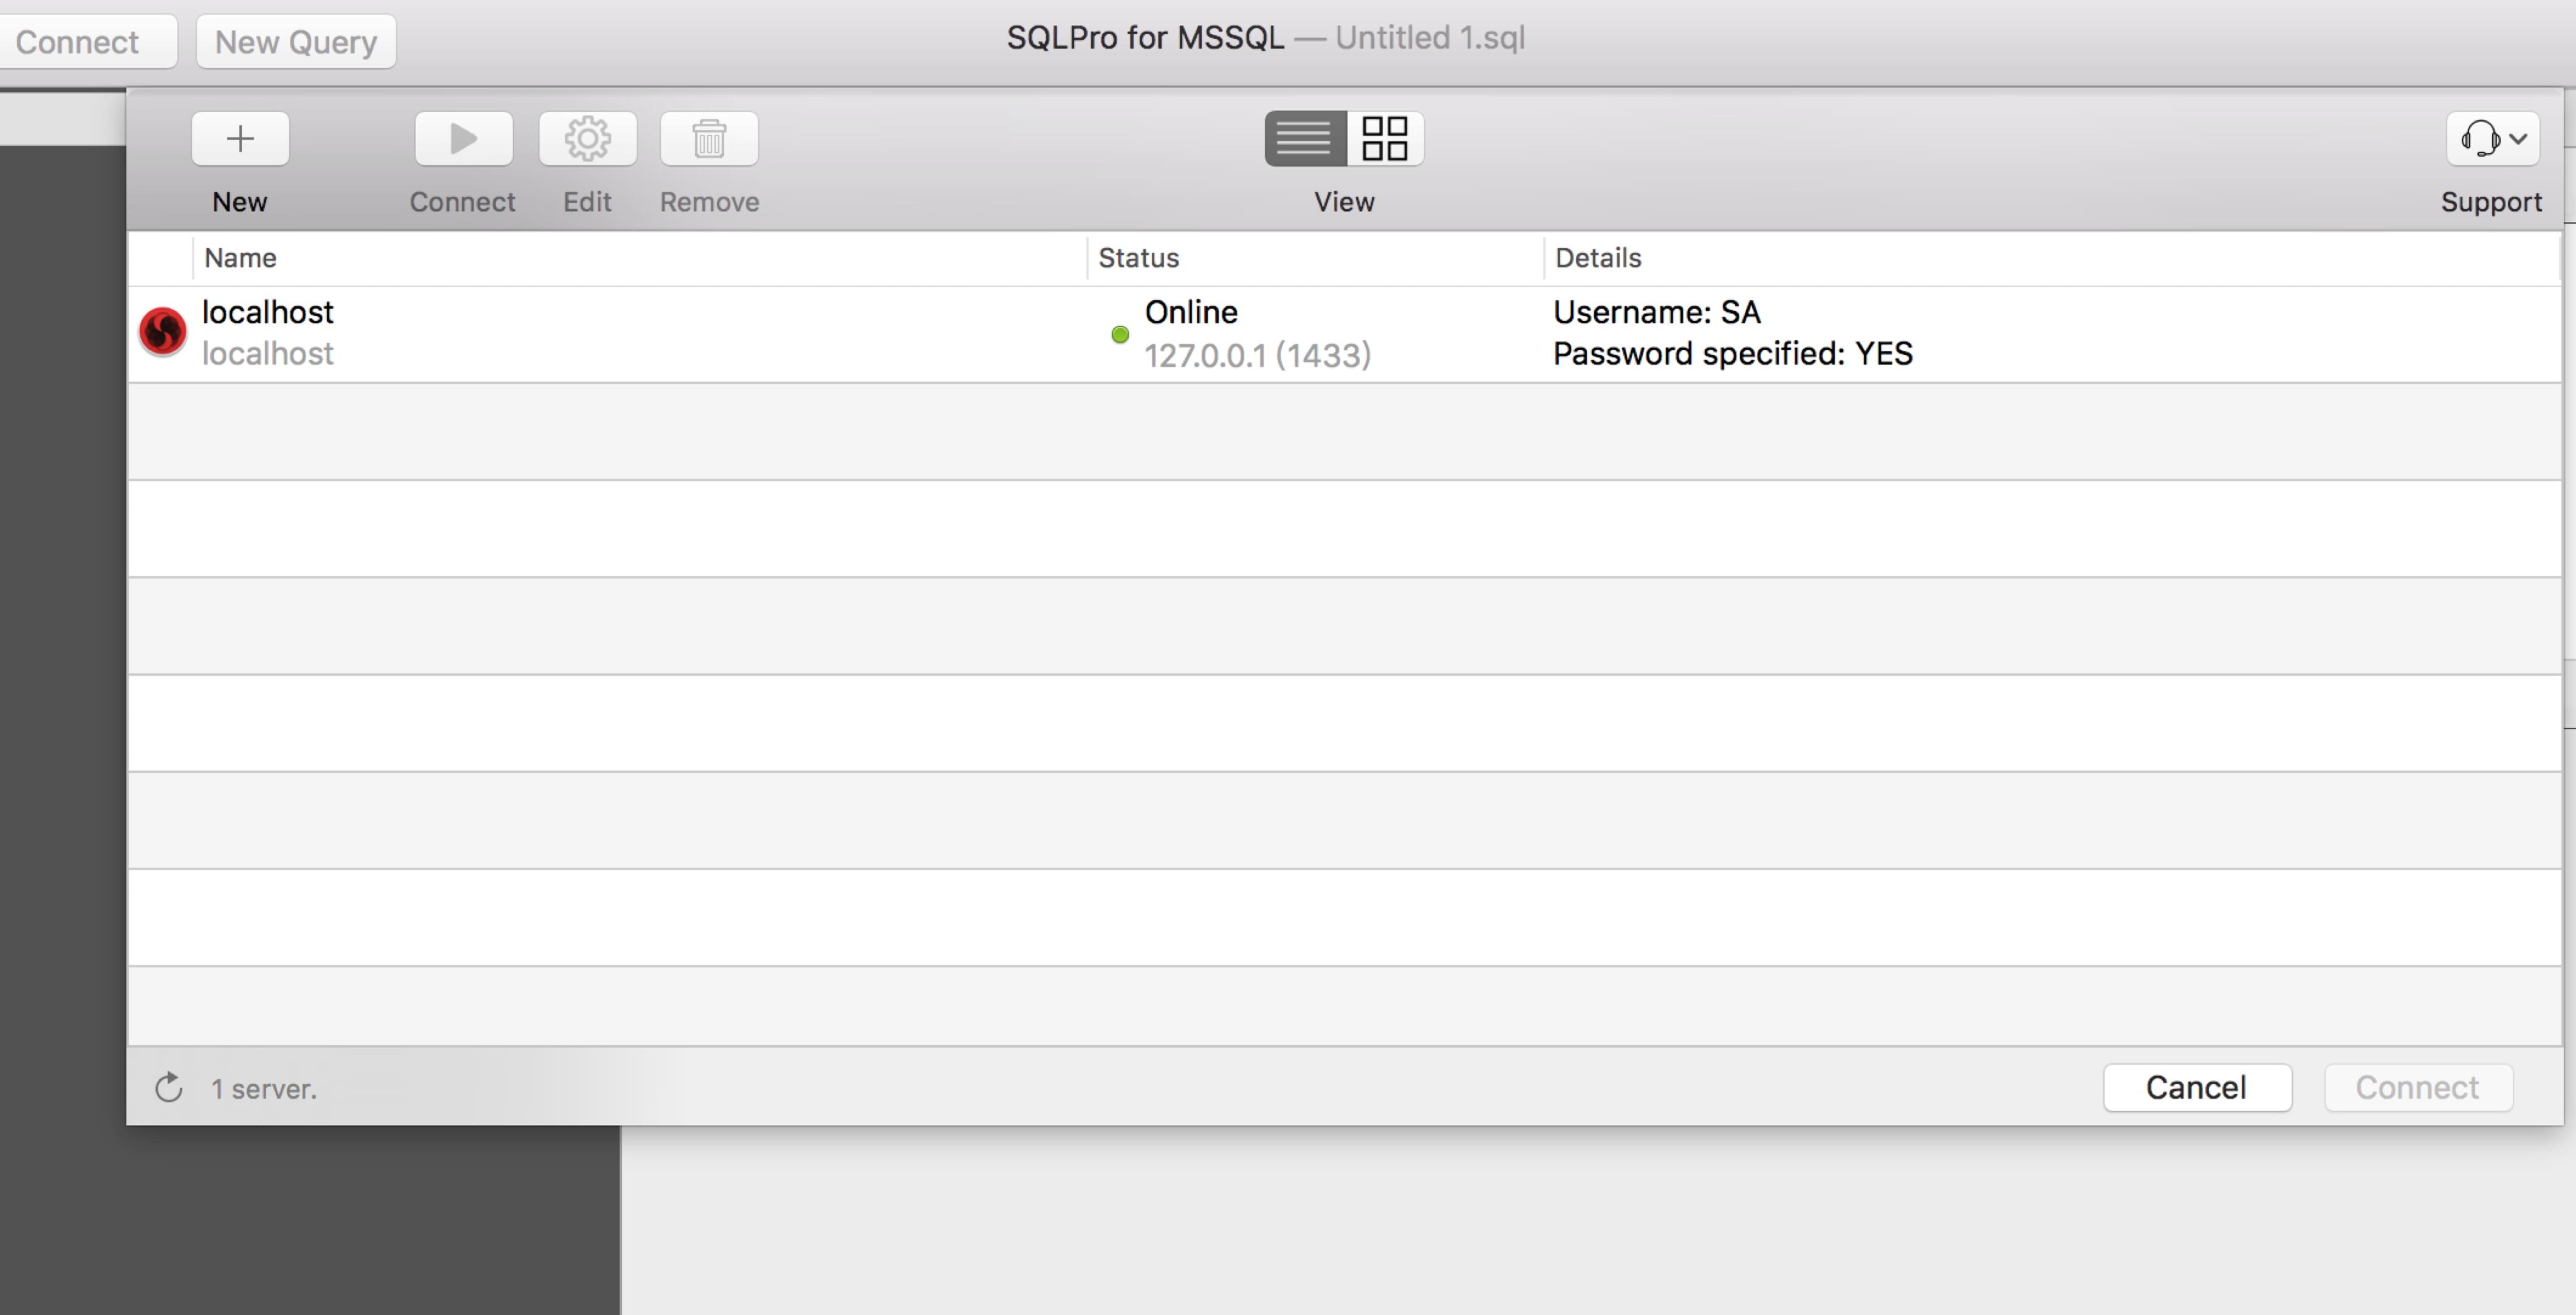
Task: Click the bottom-right Connect button
Action: tap(2417, 1087)
